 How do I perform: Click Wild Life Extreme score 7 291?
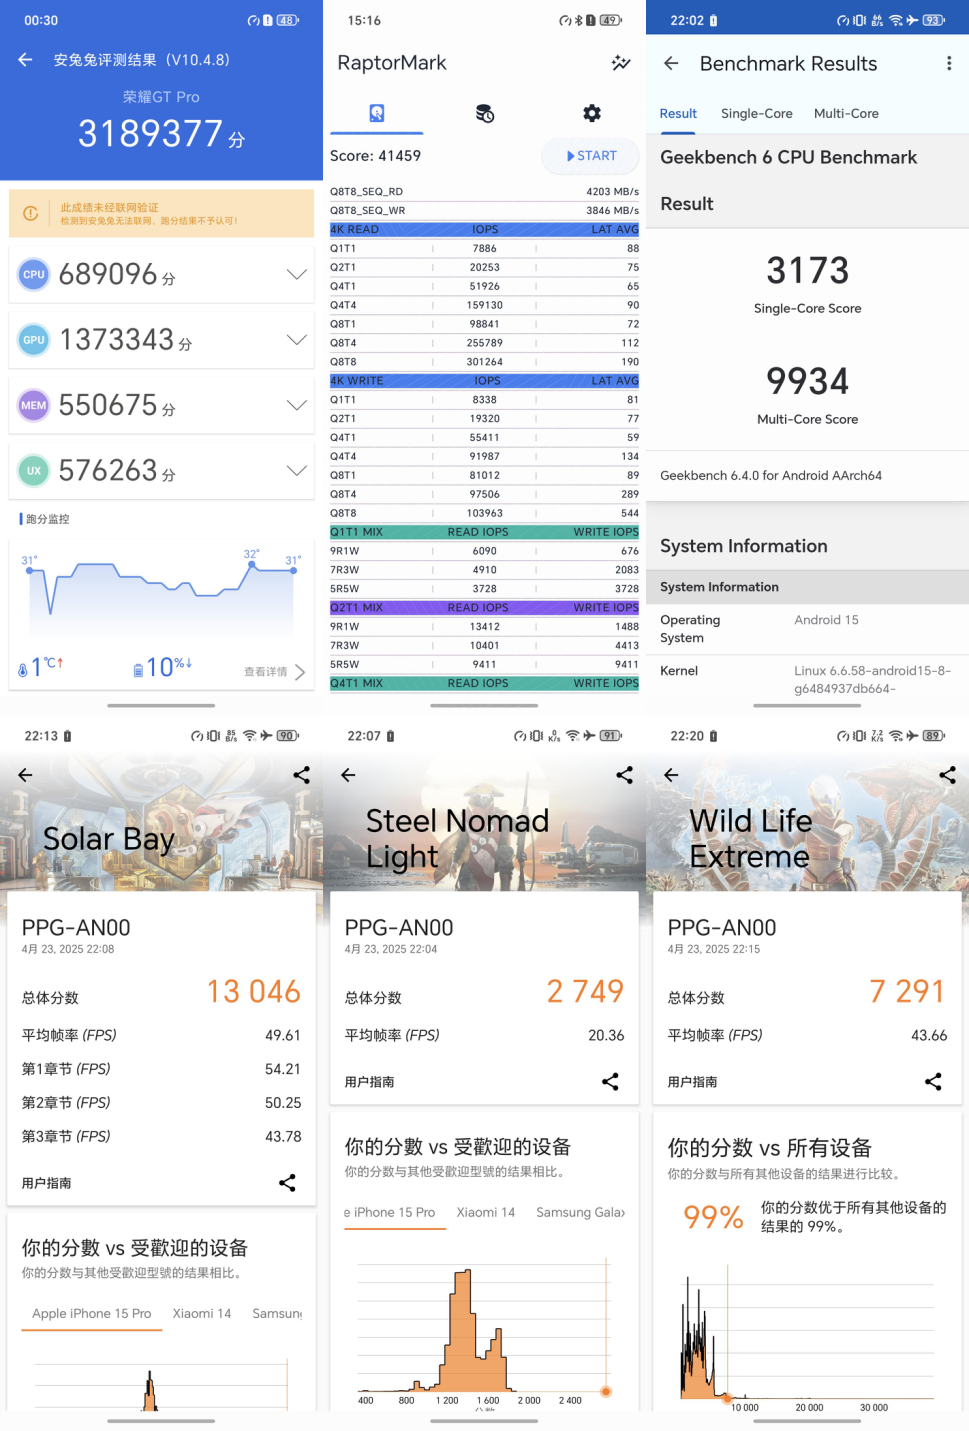coord(908,991)
